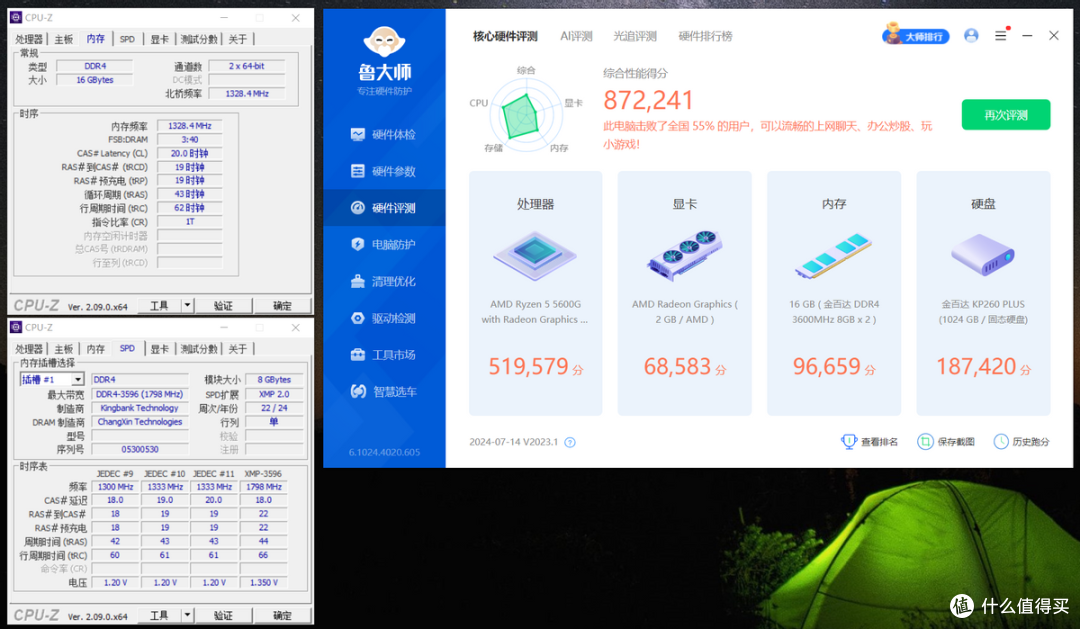Click the 大师排行 trophy badge
Screen dimensions: 1080x629
(915, 35)
